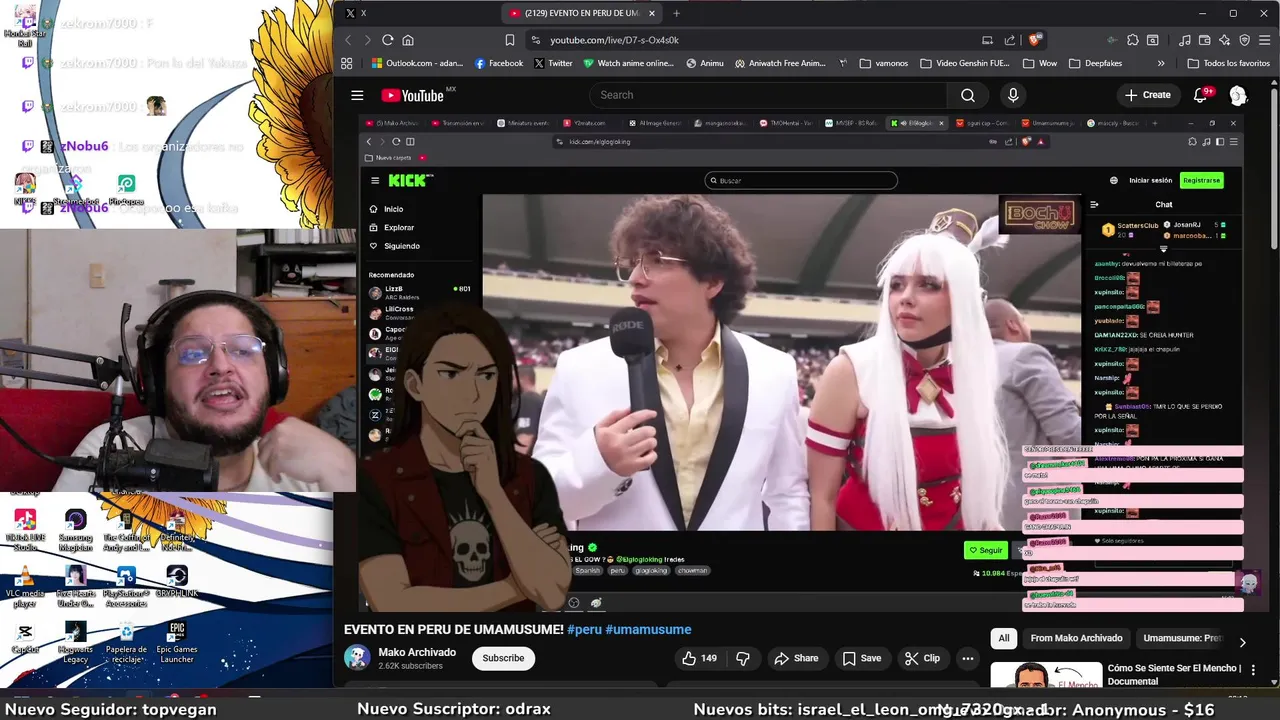Open the Facebook bookmark
This screenshot has width=1280, height=720.
(x=498, y=63)
